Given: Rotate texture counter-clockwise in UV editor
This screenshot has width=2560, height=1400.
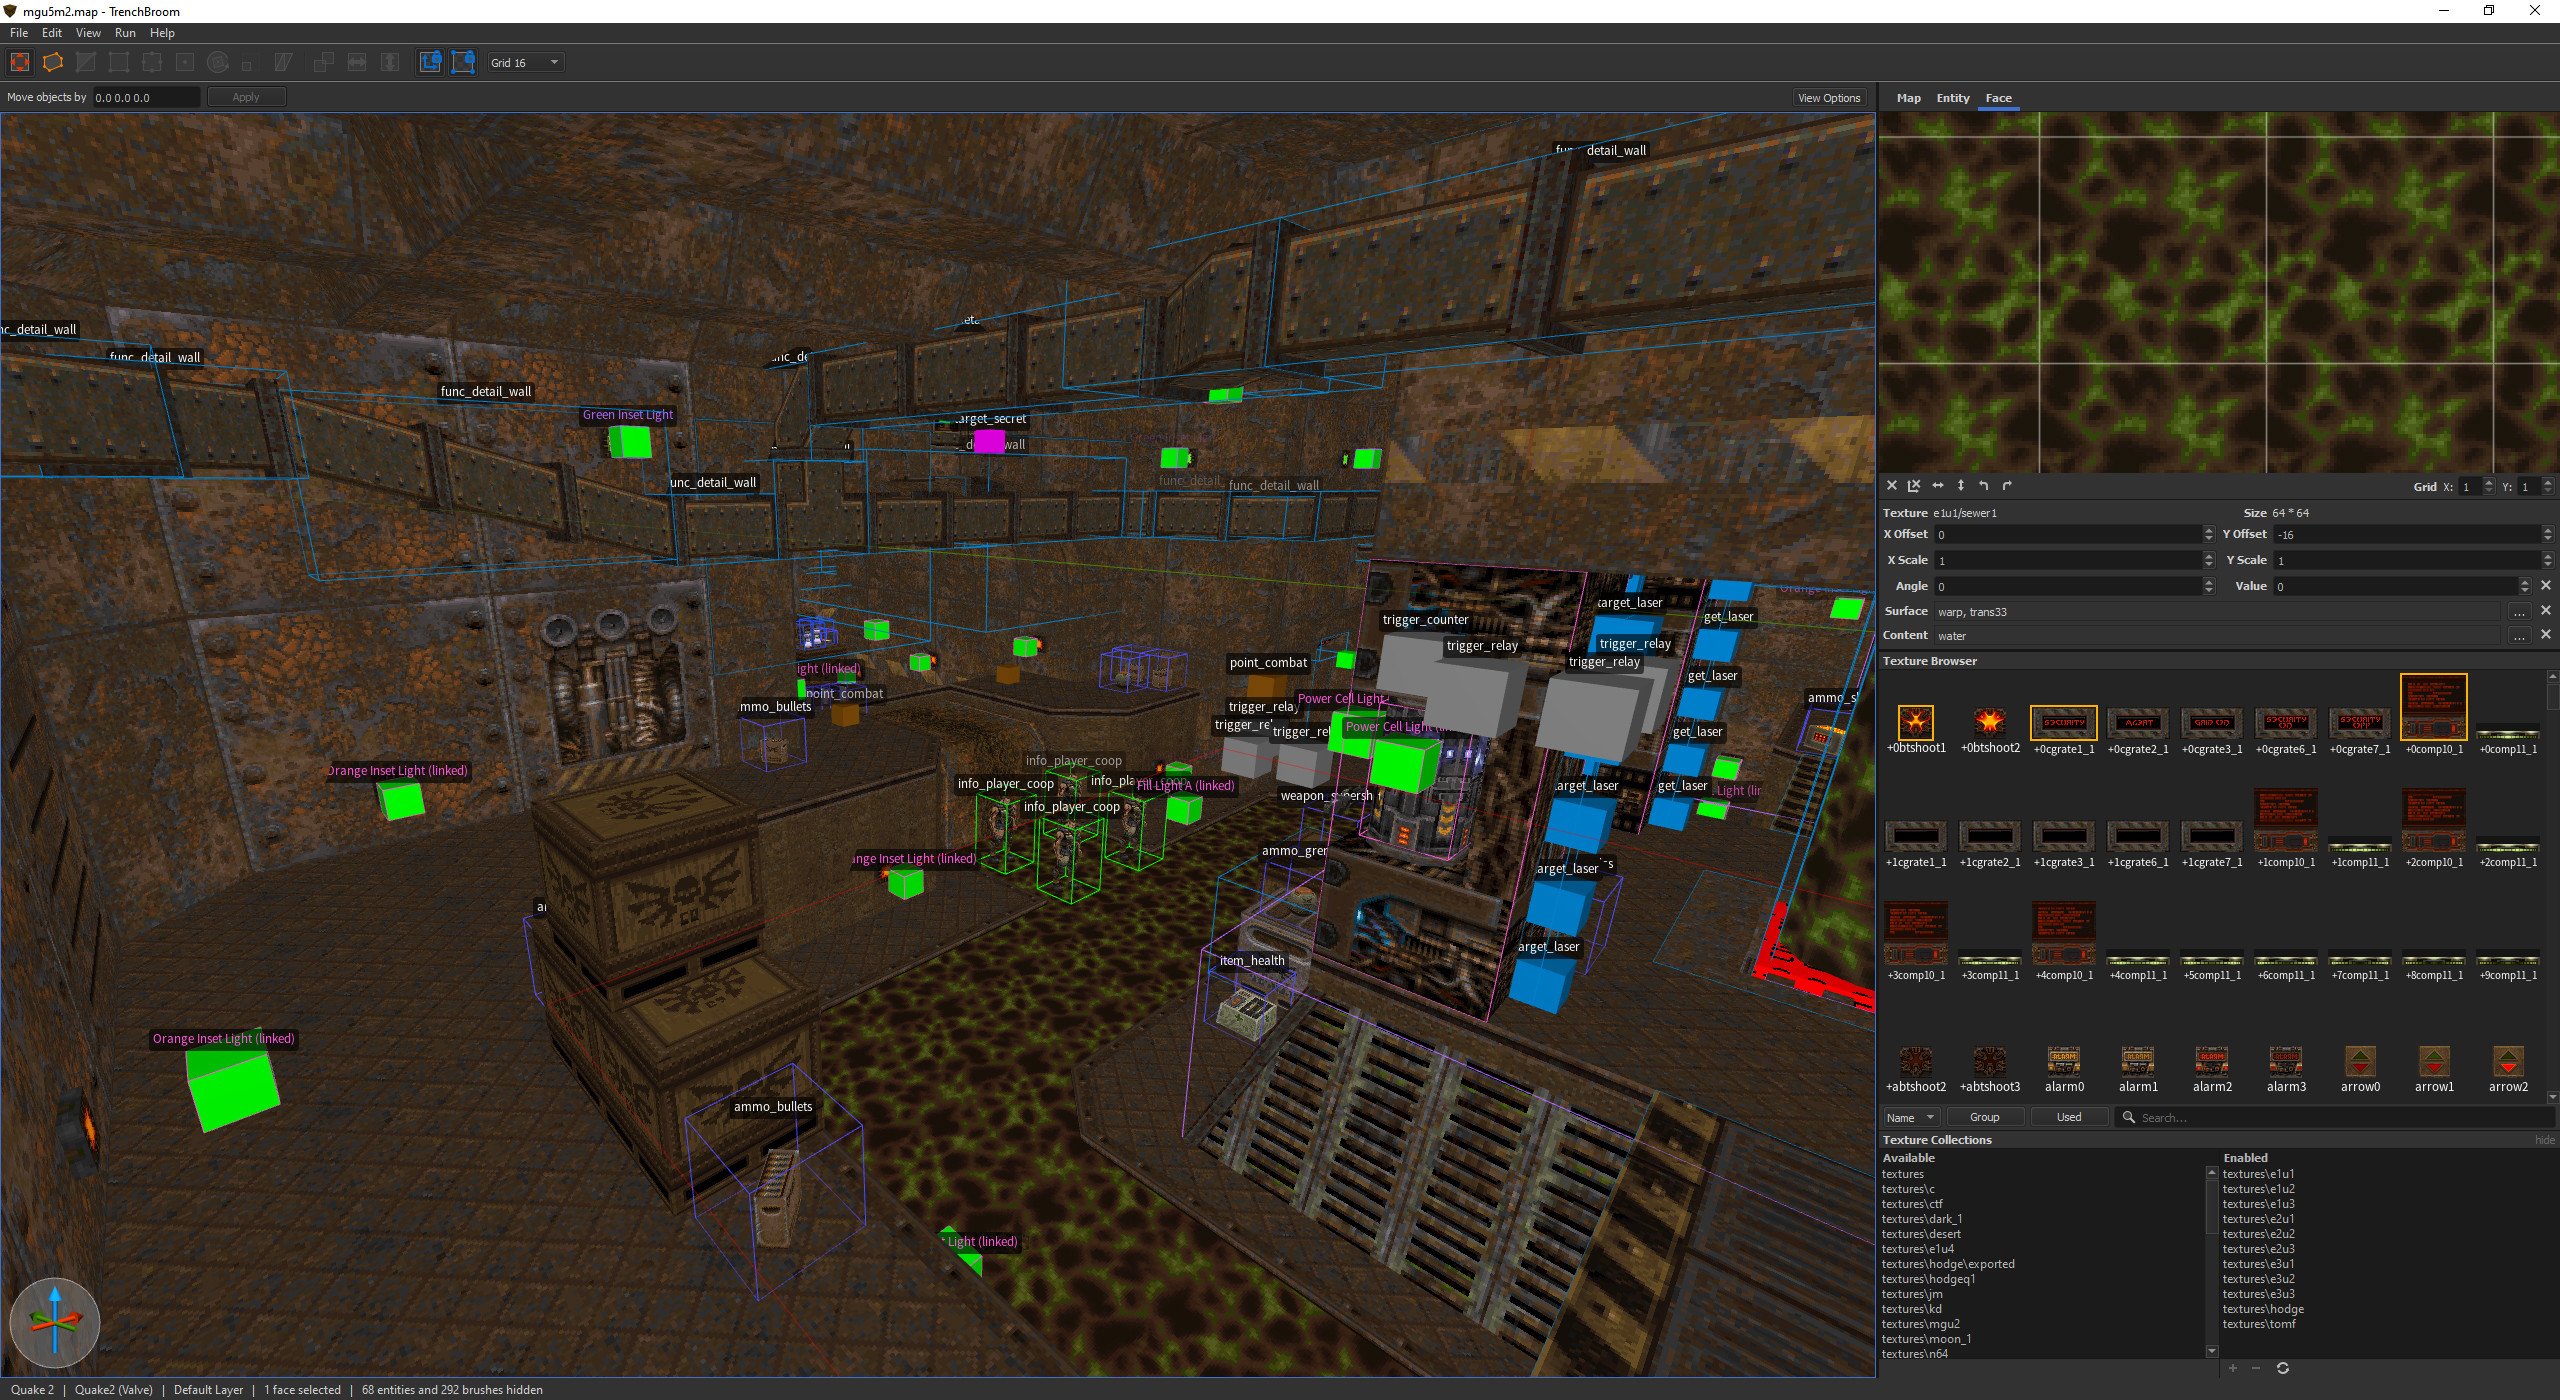Looking at the screenshot, I should [1983, 486].
